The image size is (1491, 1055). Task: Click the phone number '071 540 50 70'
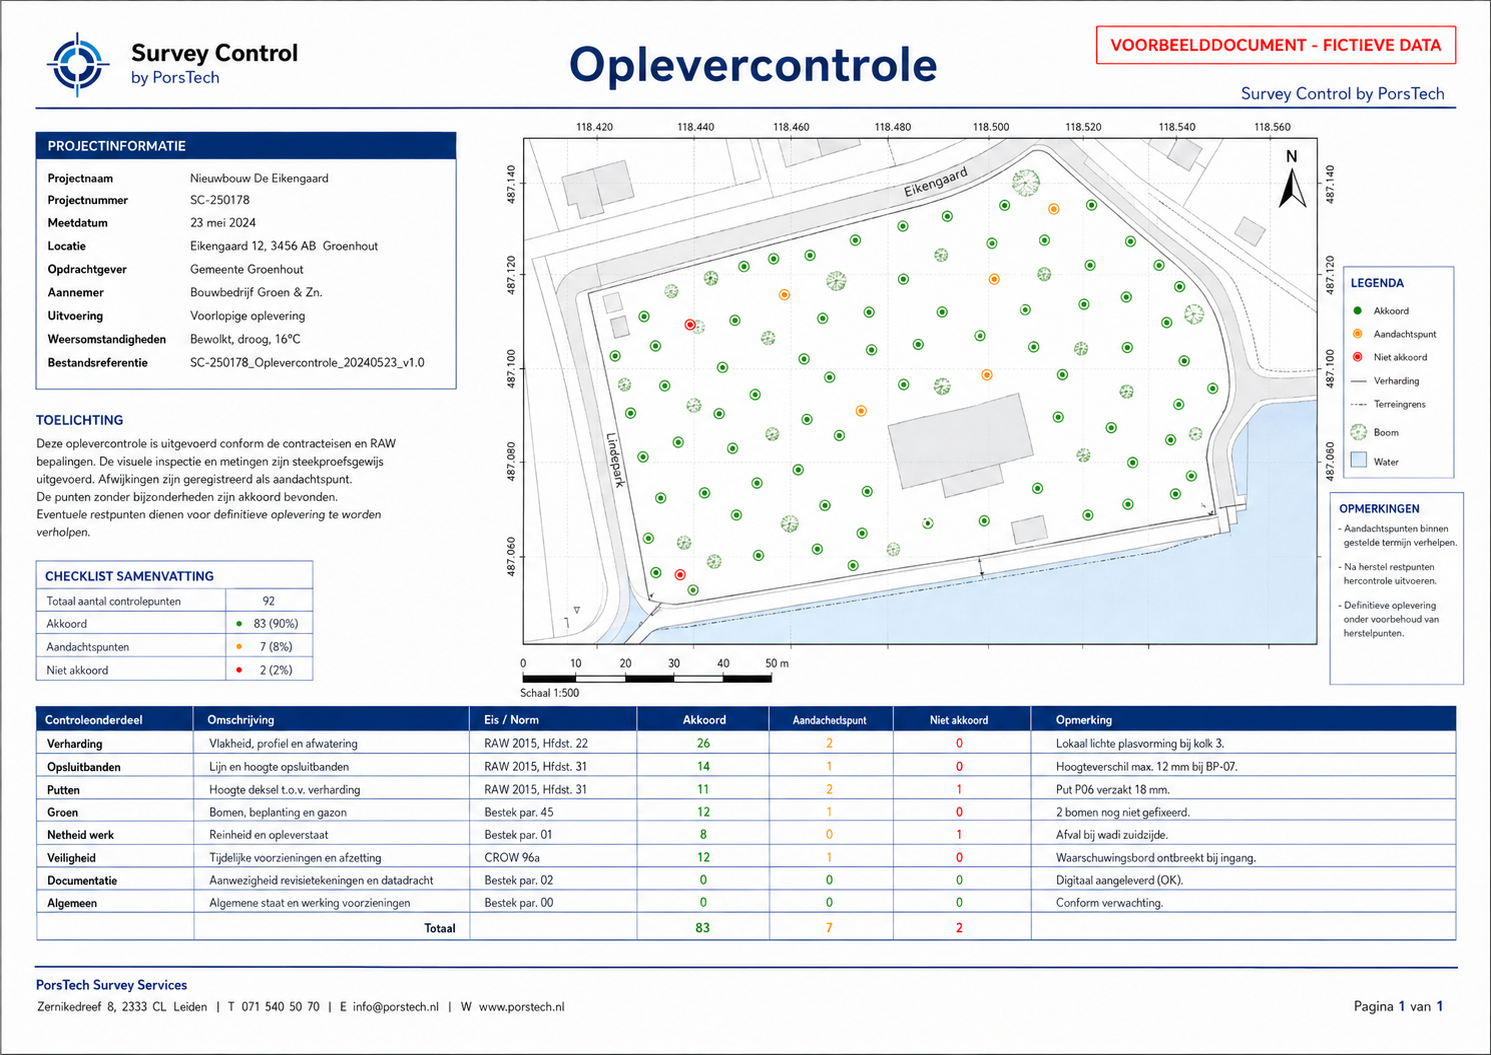tap(281, 1007)
